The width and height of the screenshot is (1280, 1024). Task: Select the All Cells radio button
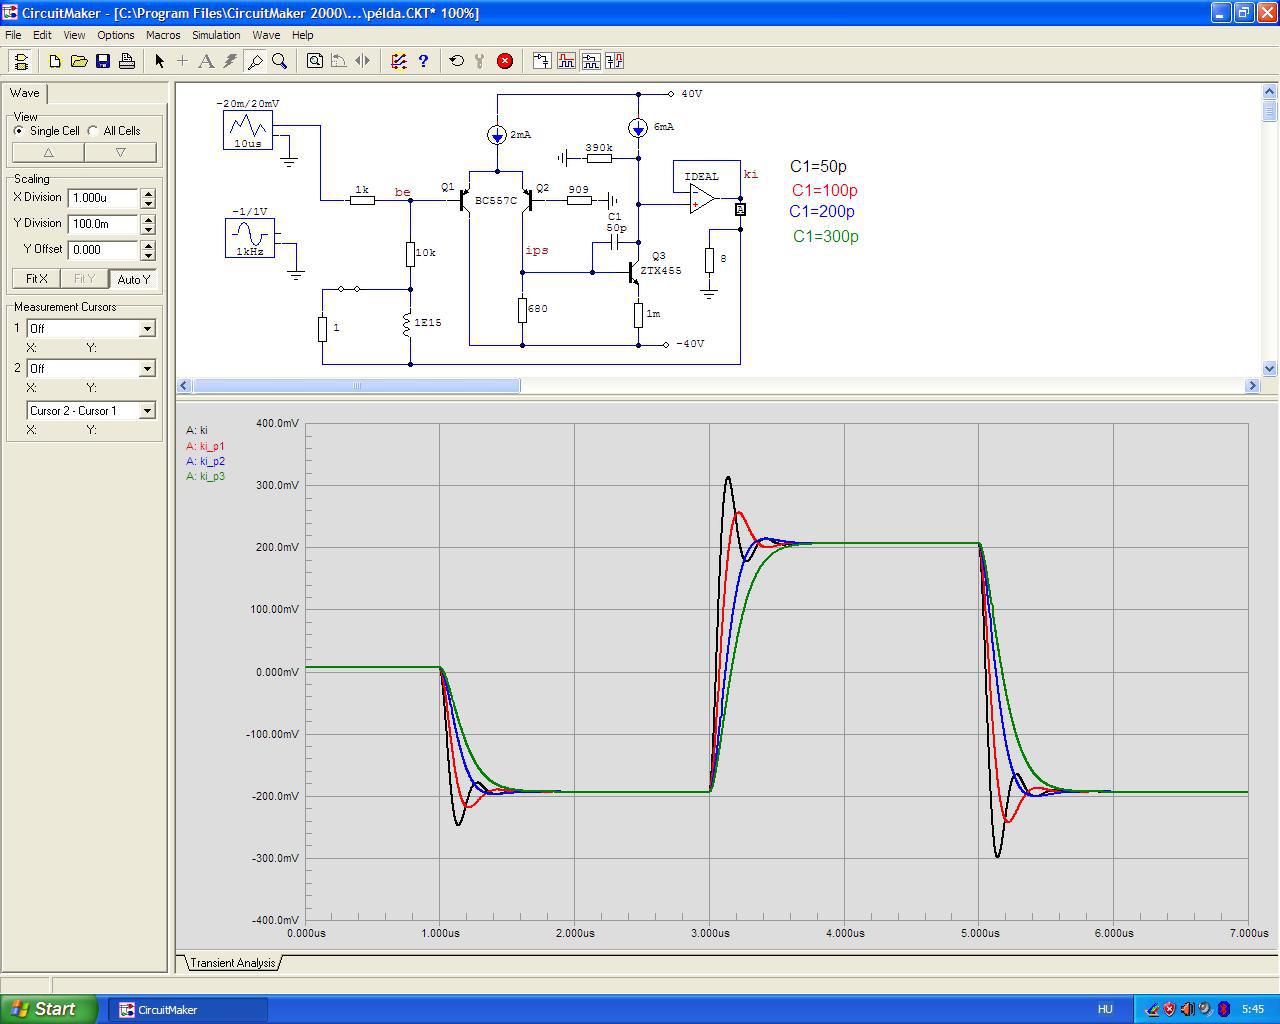(93, 131)
